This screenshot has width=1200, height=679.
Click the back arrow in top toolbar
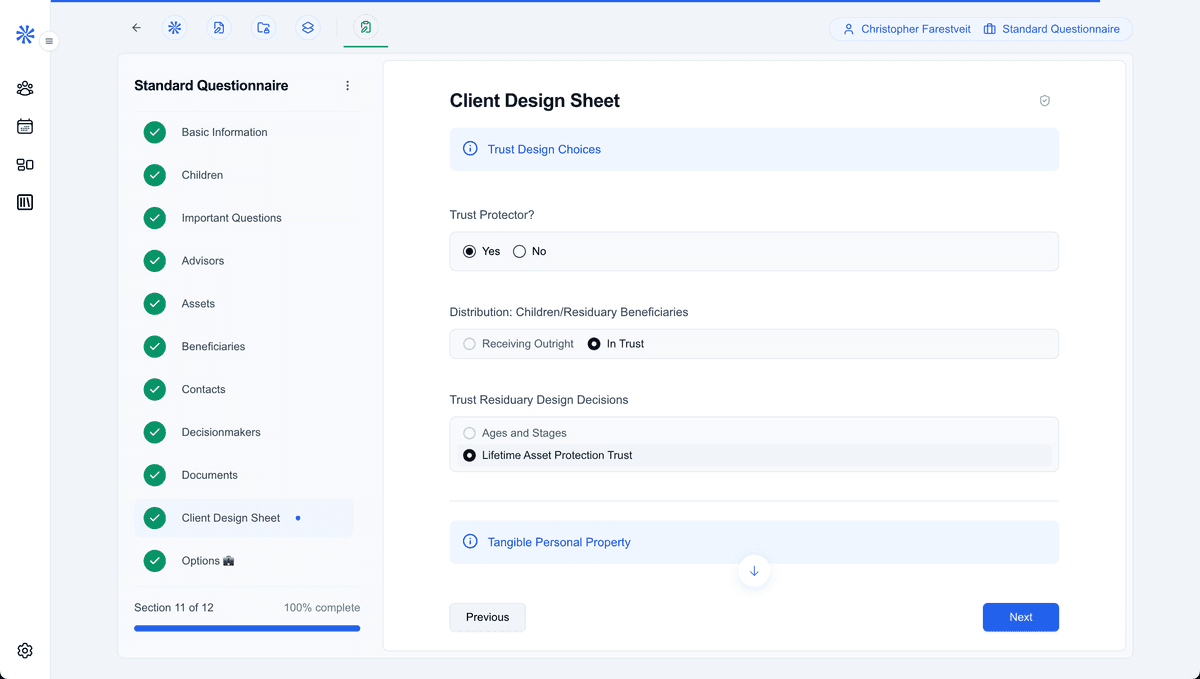[x=137, y=28]
